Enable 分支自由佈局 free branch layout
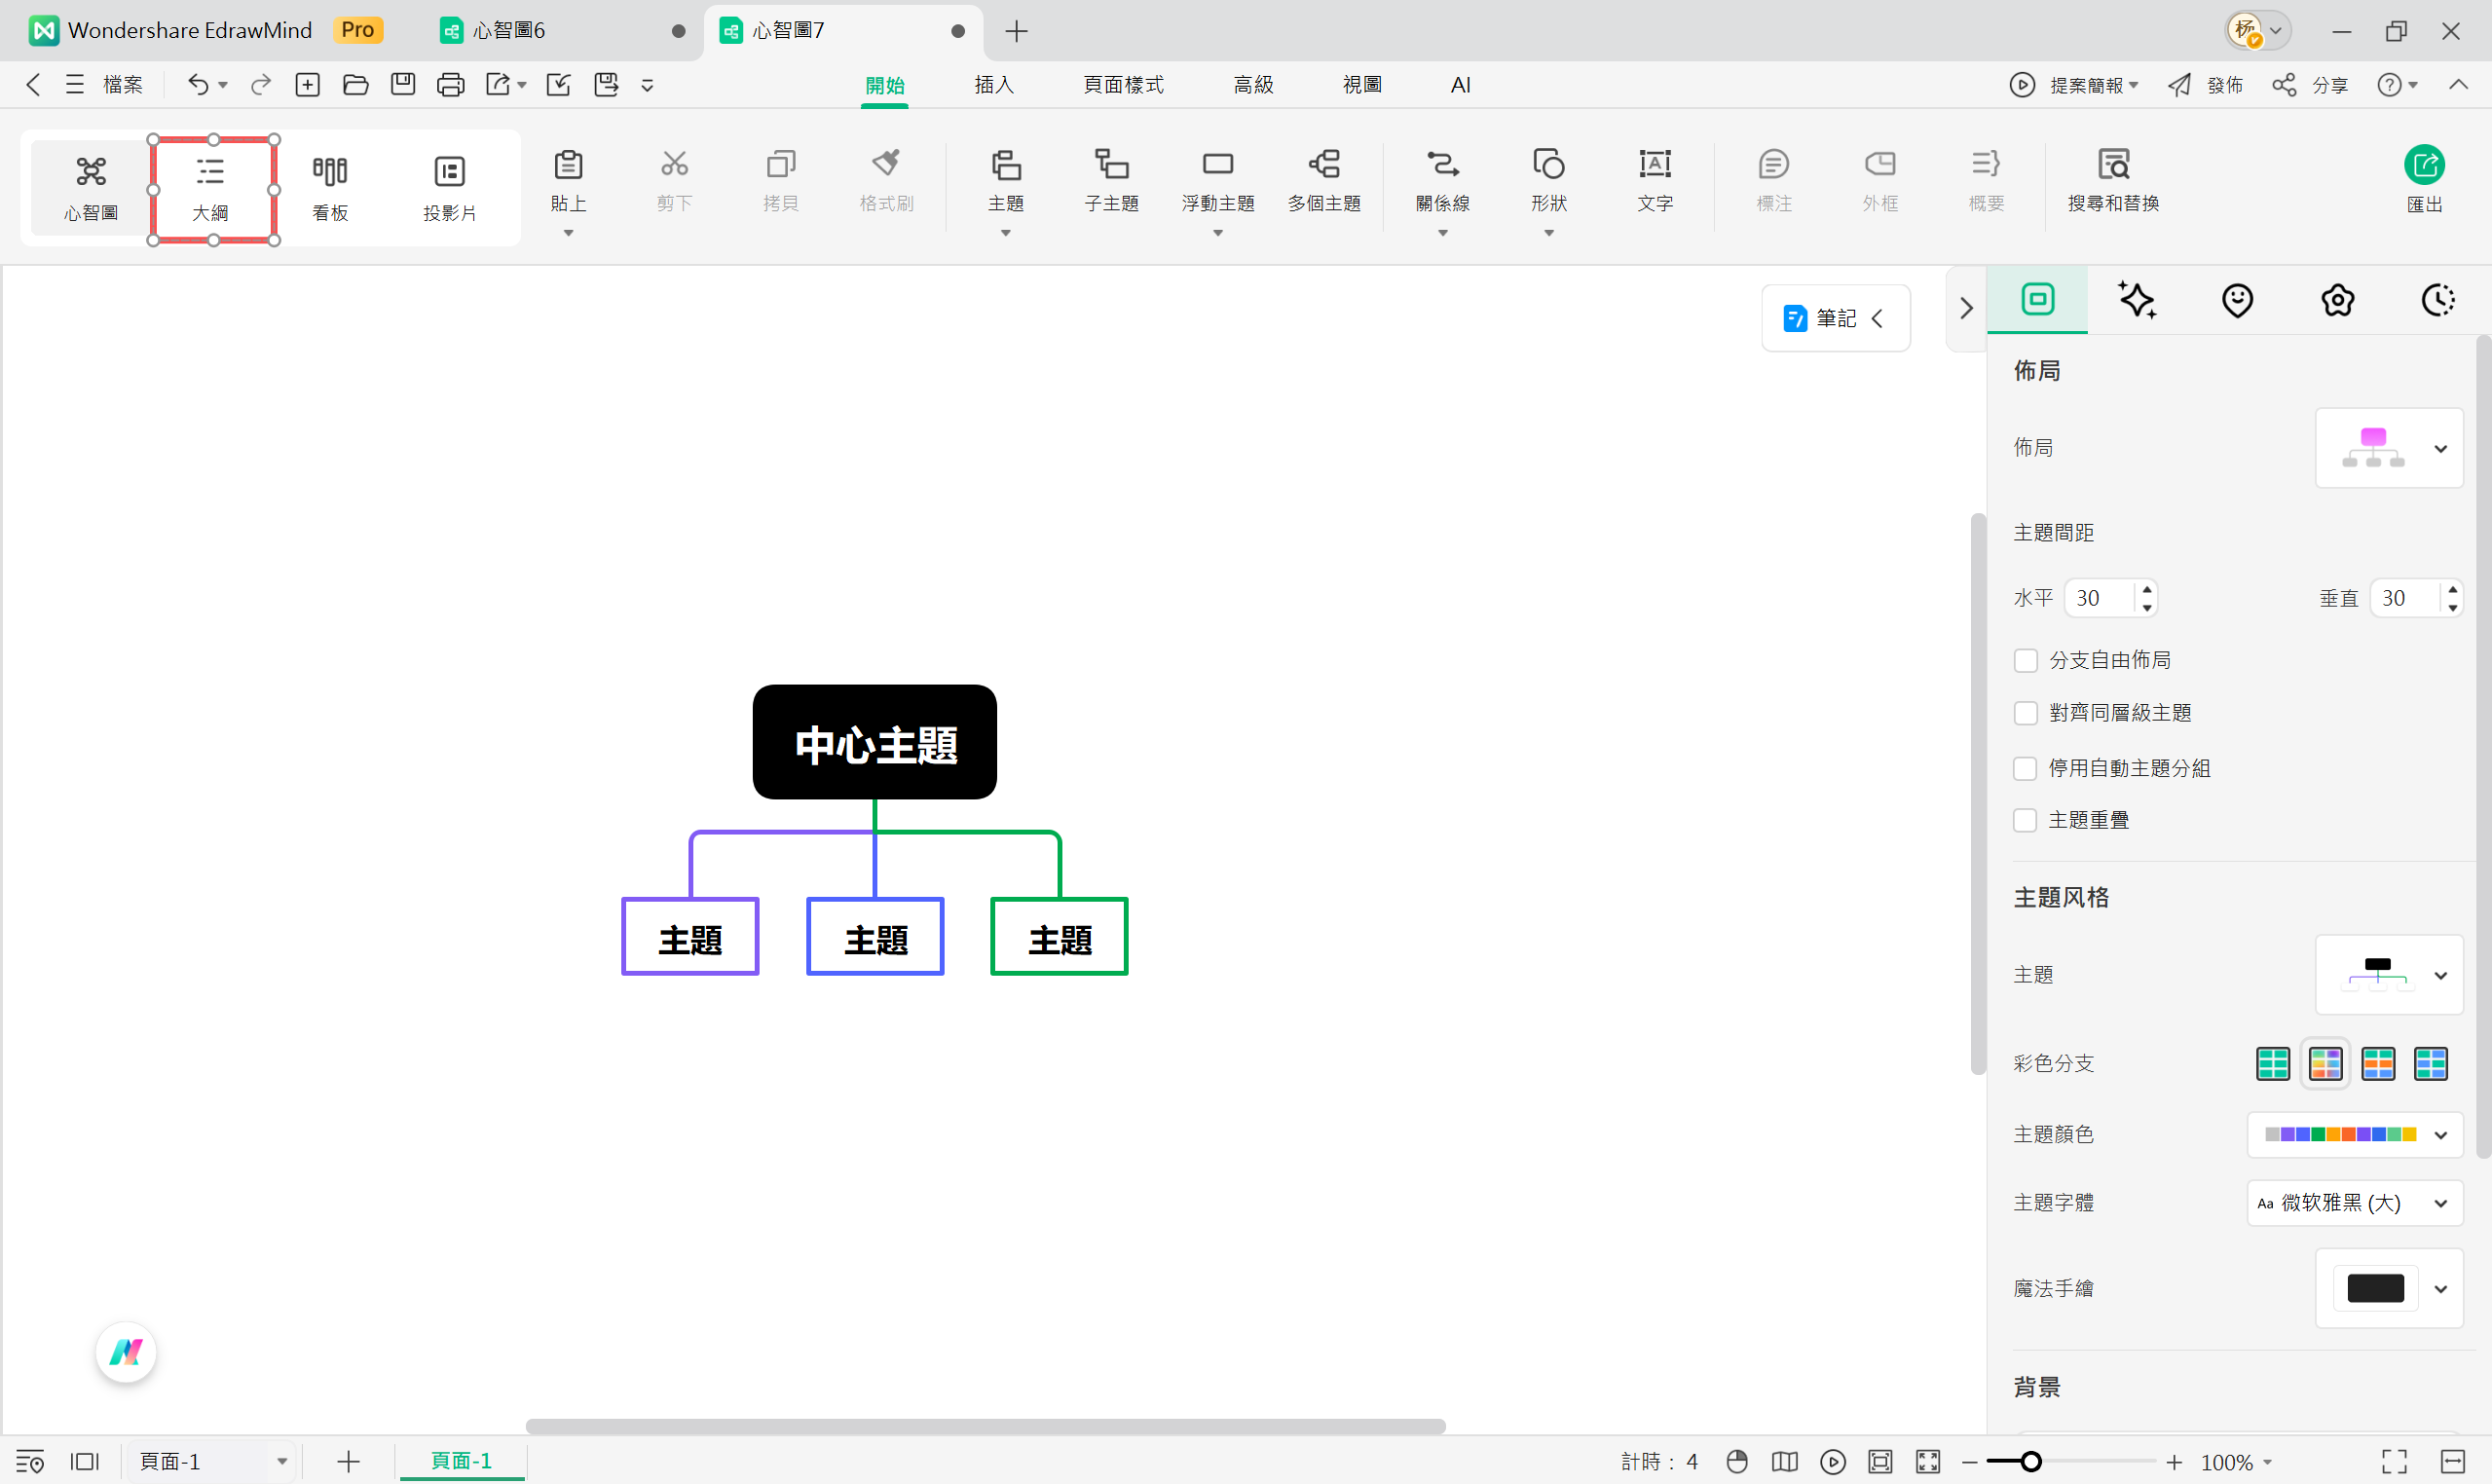Viewport: 2492px width, 1484px height. pyautogui.click(x=2025, y=660)
